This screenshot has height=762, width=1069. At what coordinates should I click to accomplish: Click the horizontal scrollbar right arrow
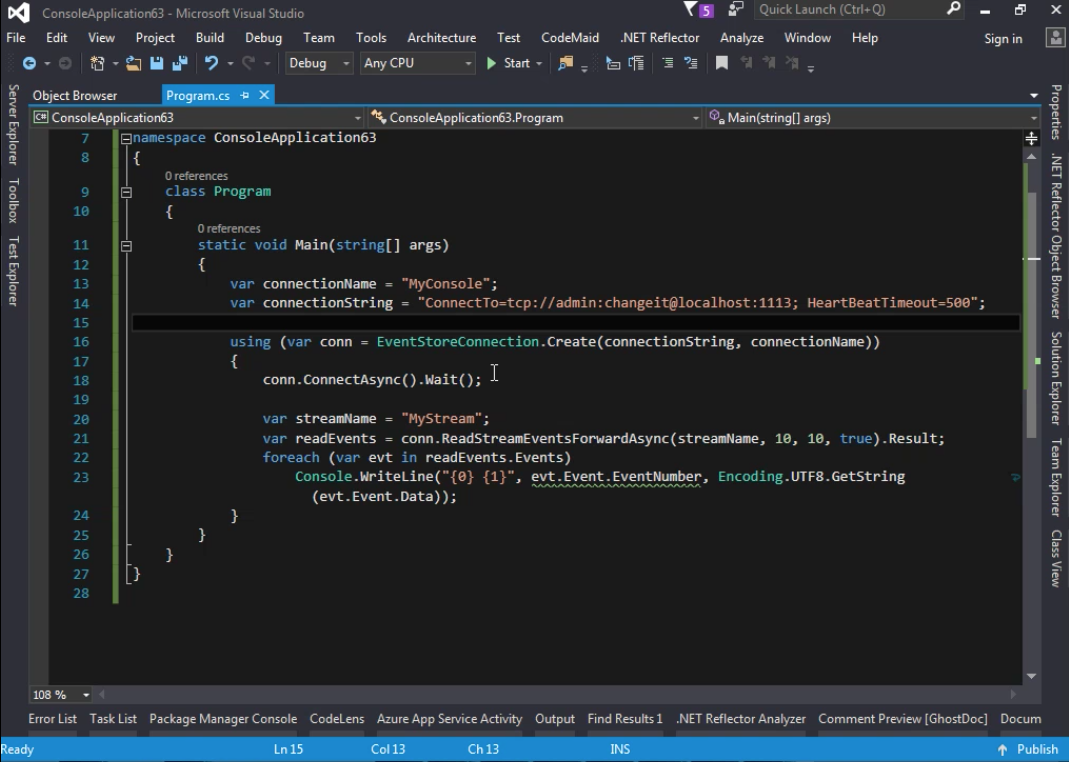click(x=1013, y=695)
